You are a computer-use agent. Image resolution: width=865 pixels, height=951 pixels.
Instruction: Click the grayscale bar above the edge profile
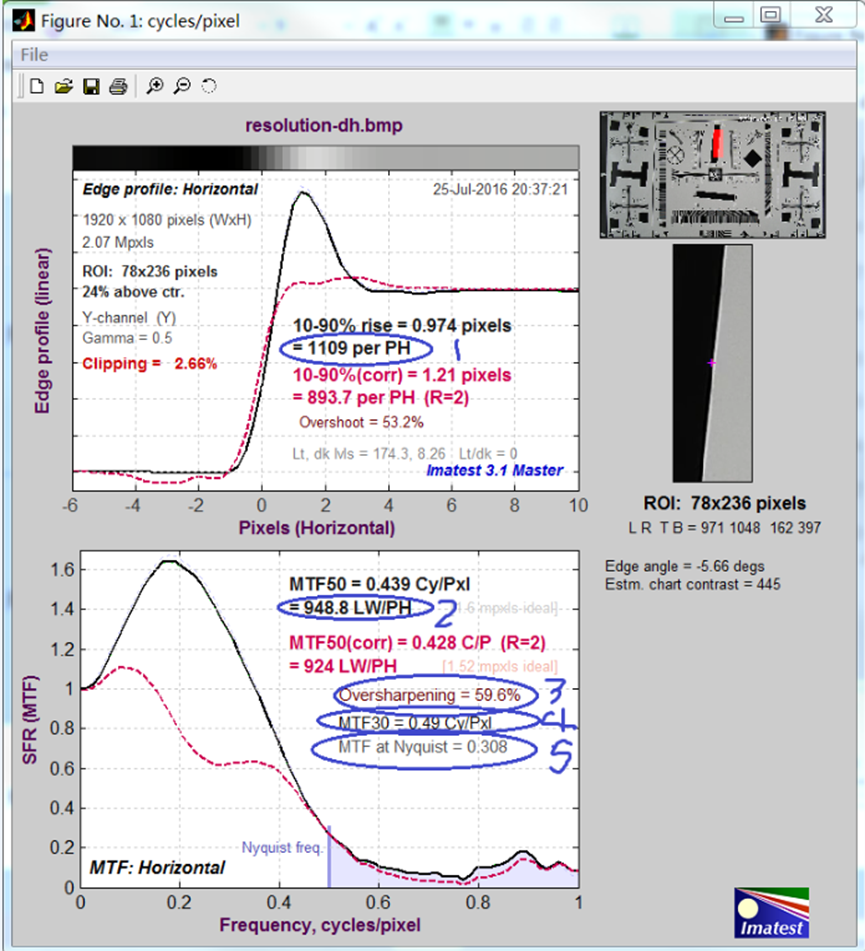click(x=325, y=157)
